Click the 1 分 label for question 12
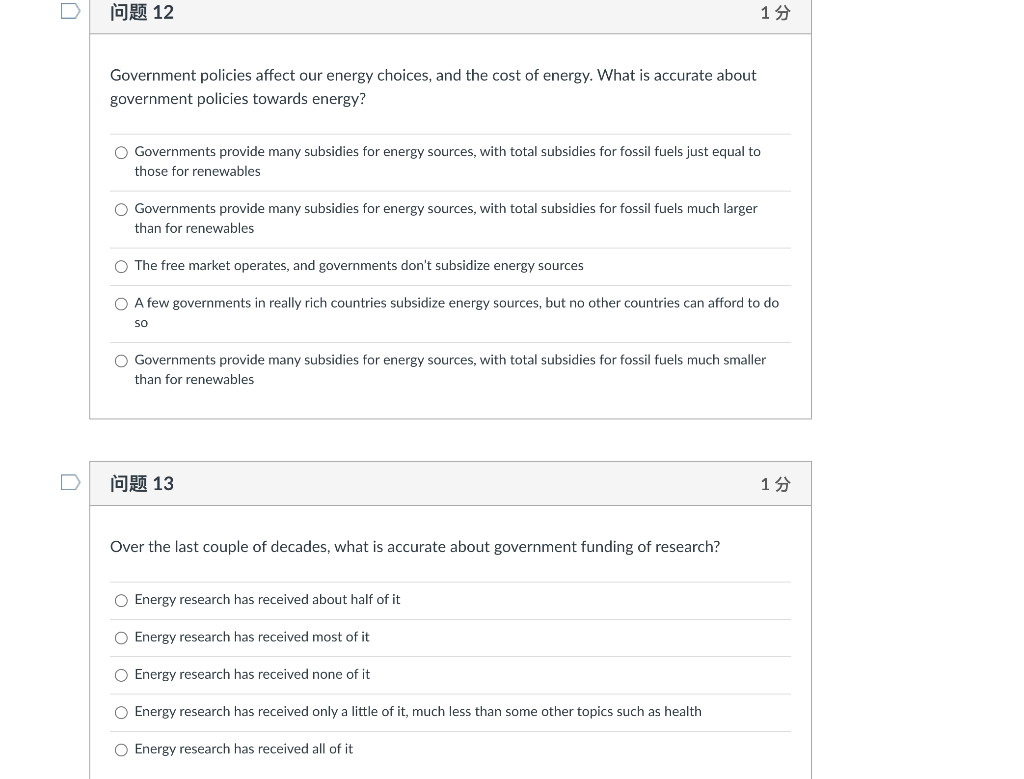Screen dimensions: 1024x779 [x=774, y=13]
